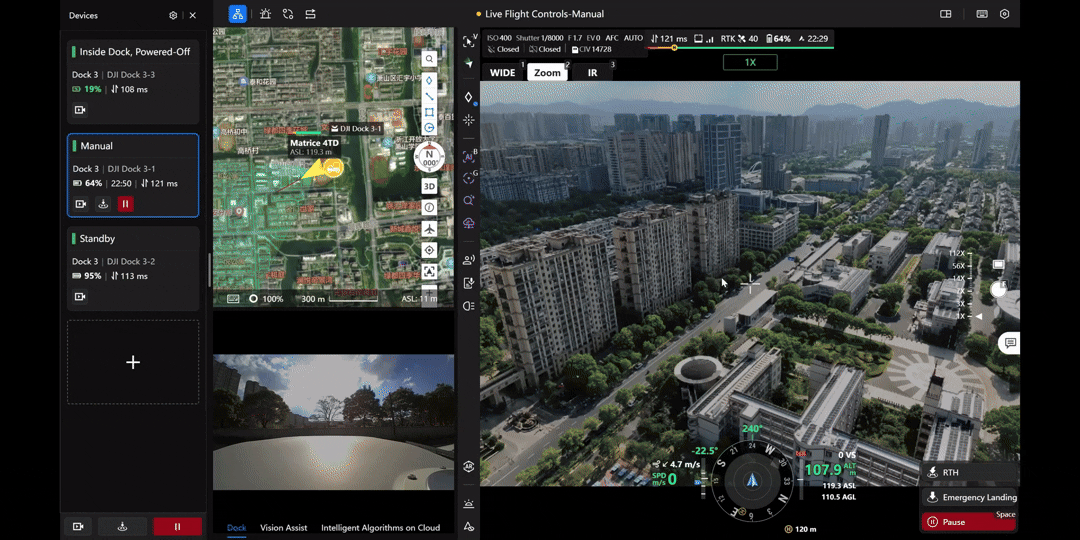Select the map point marker tool
This screenshot has width=1080, height=540.
(x=429, y=81)
